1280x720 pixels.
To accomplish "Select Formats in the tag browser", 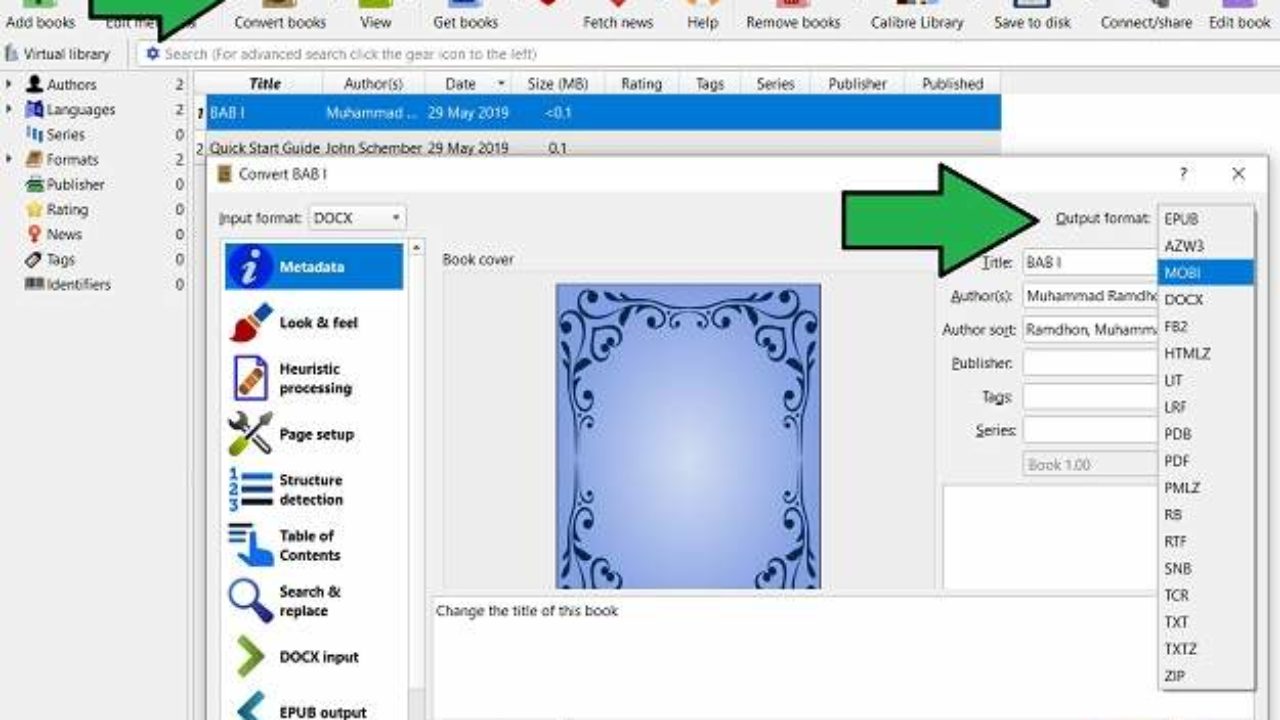I will click(x=72, y=160).
